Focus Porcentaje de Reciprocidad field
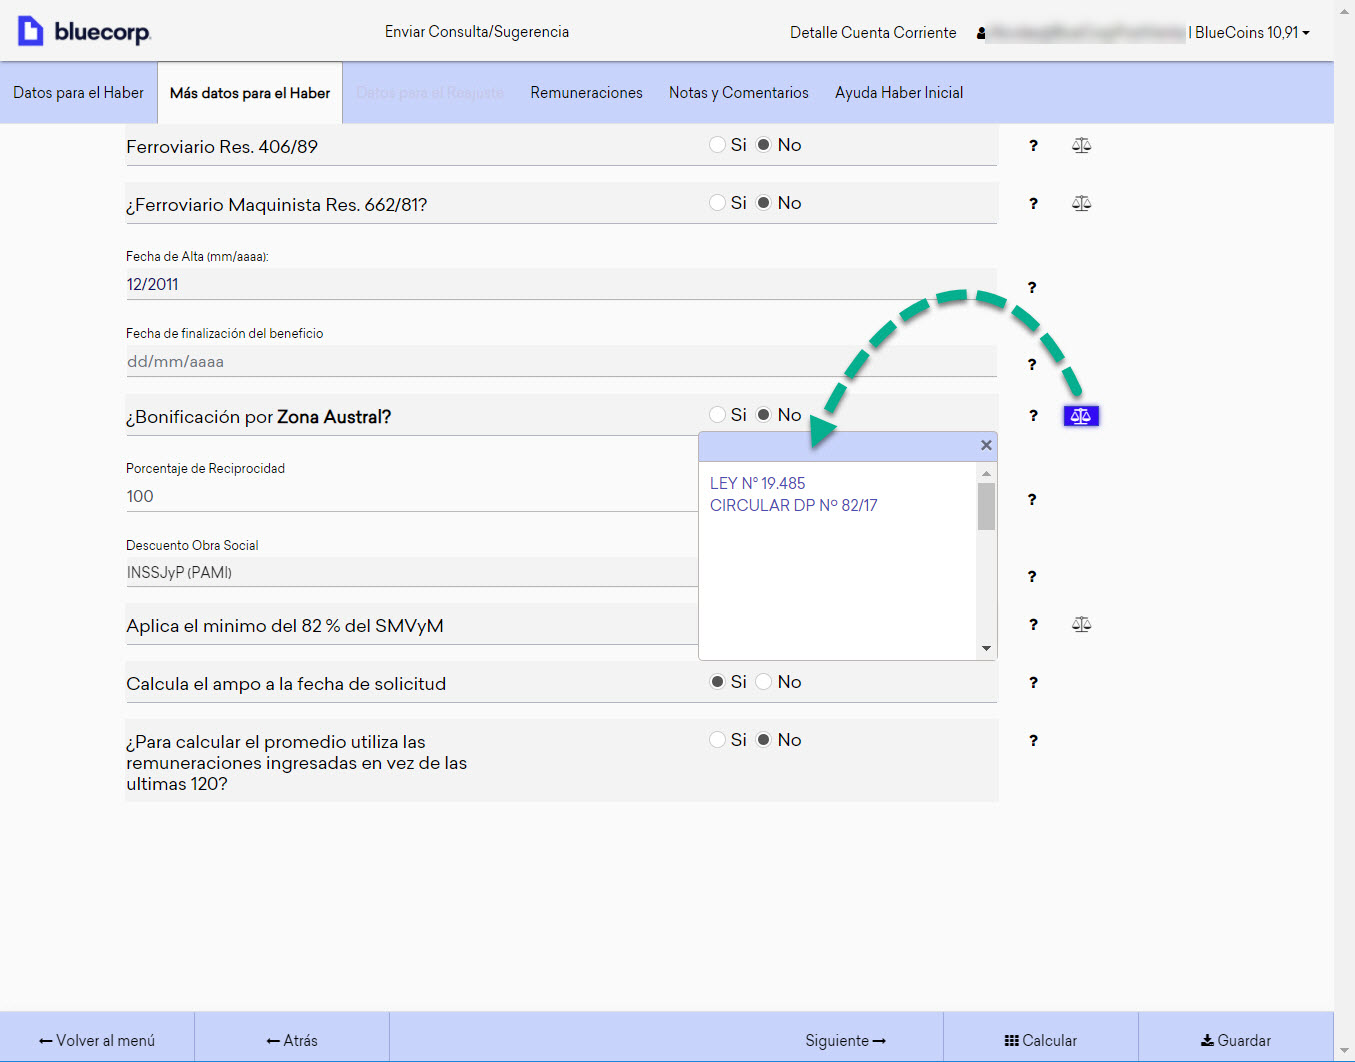The image size is (1355, 1062). tap(412, 497)
